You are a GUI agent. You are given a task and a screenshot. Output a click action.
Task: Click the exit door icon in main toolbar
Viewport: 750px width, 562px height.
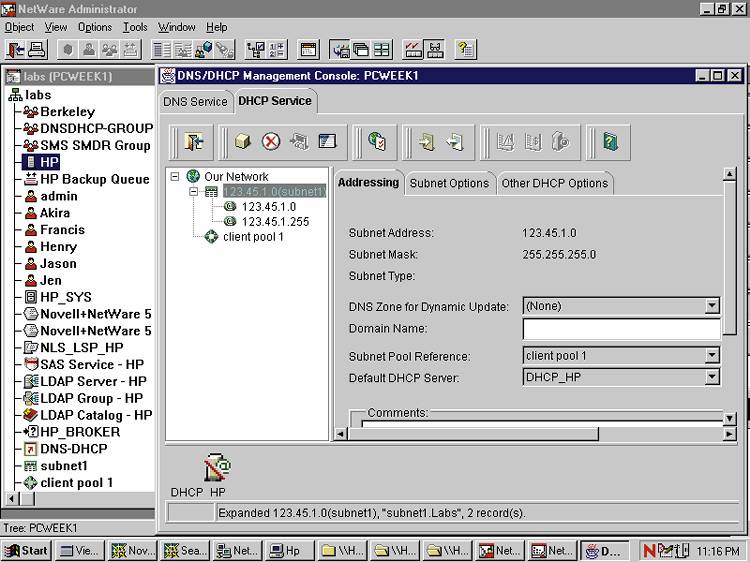tap(15, 50)
